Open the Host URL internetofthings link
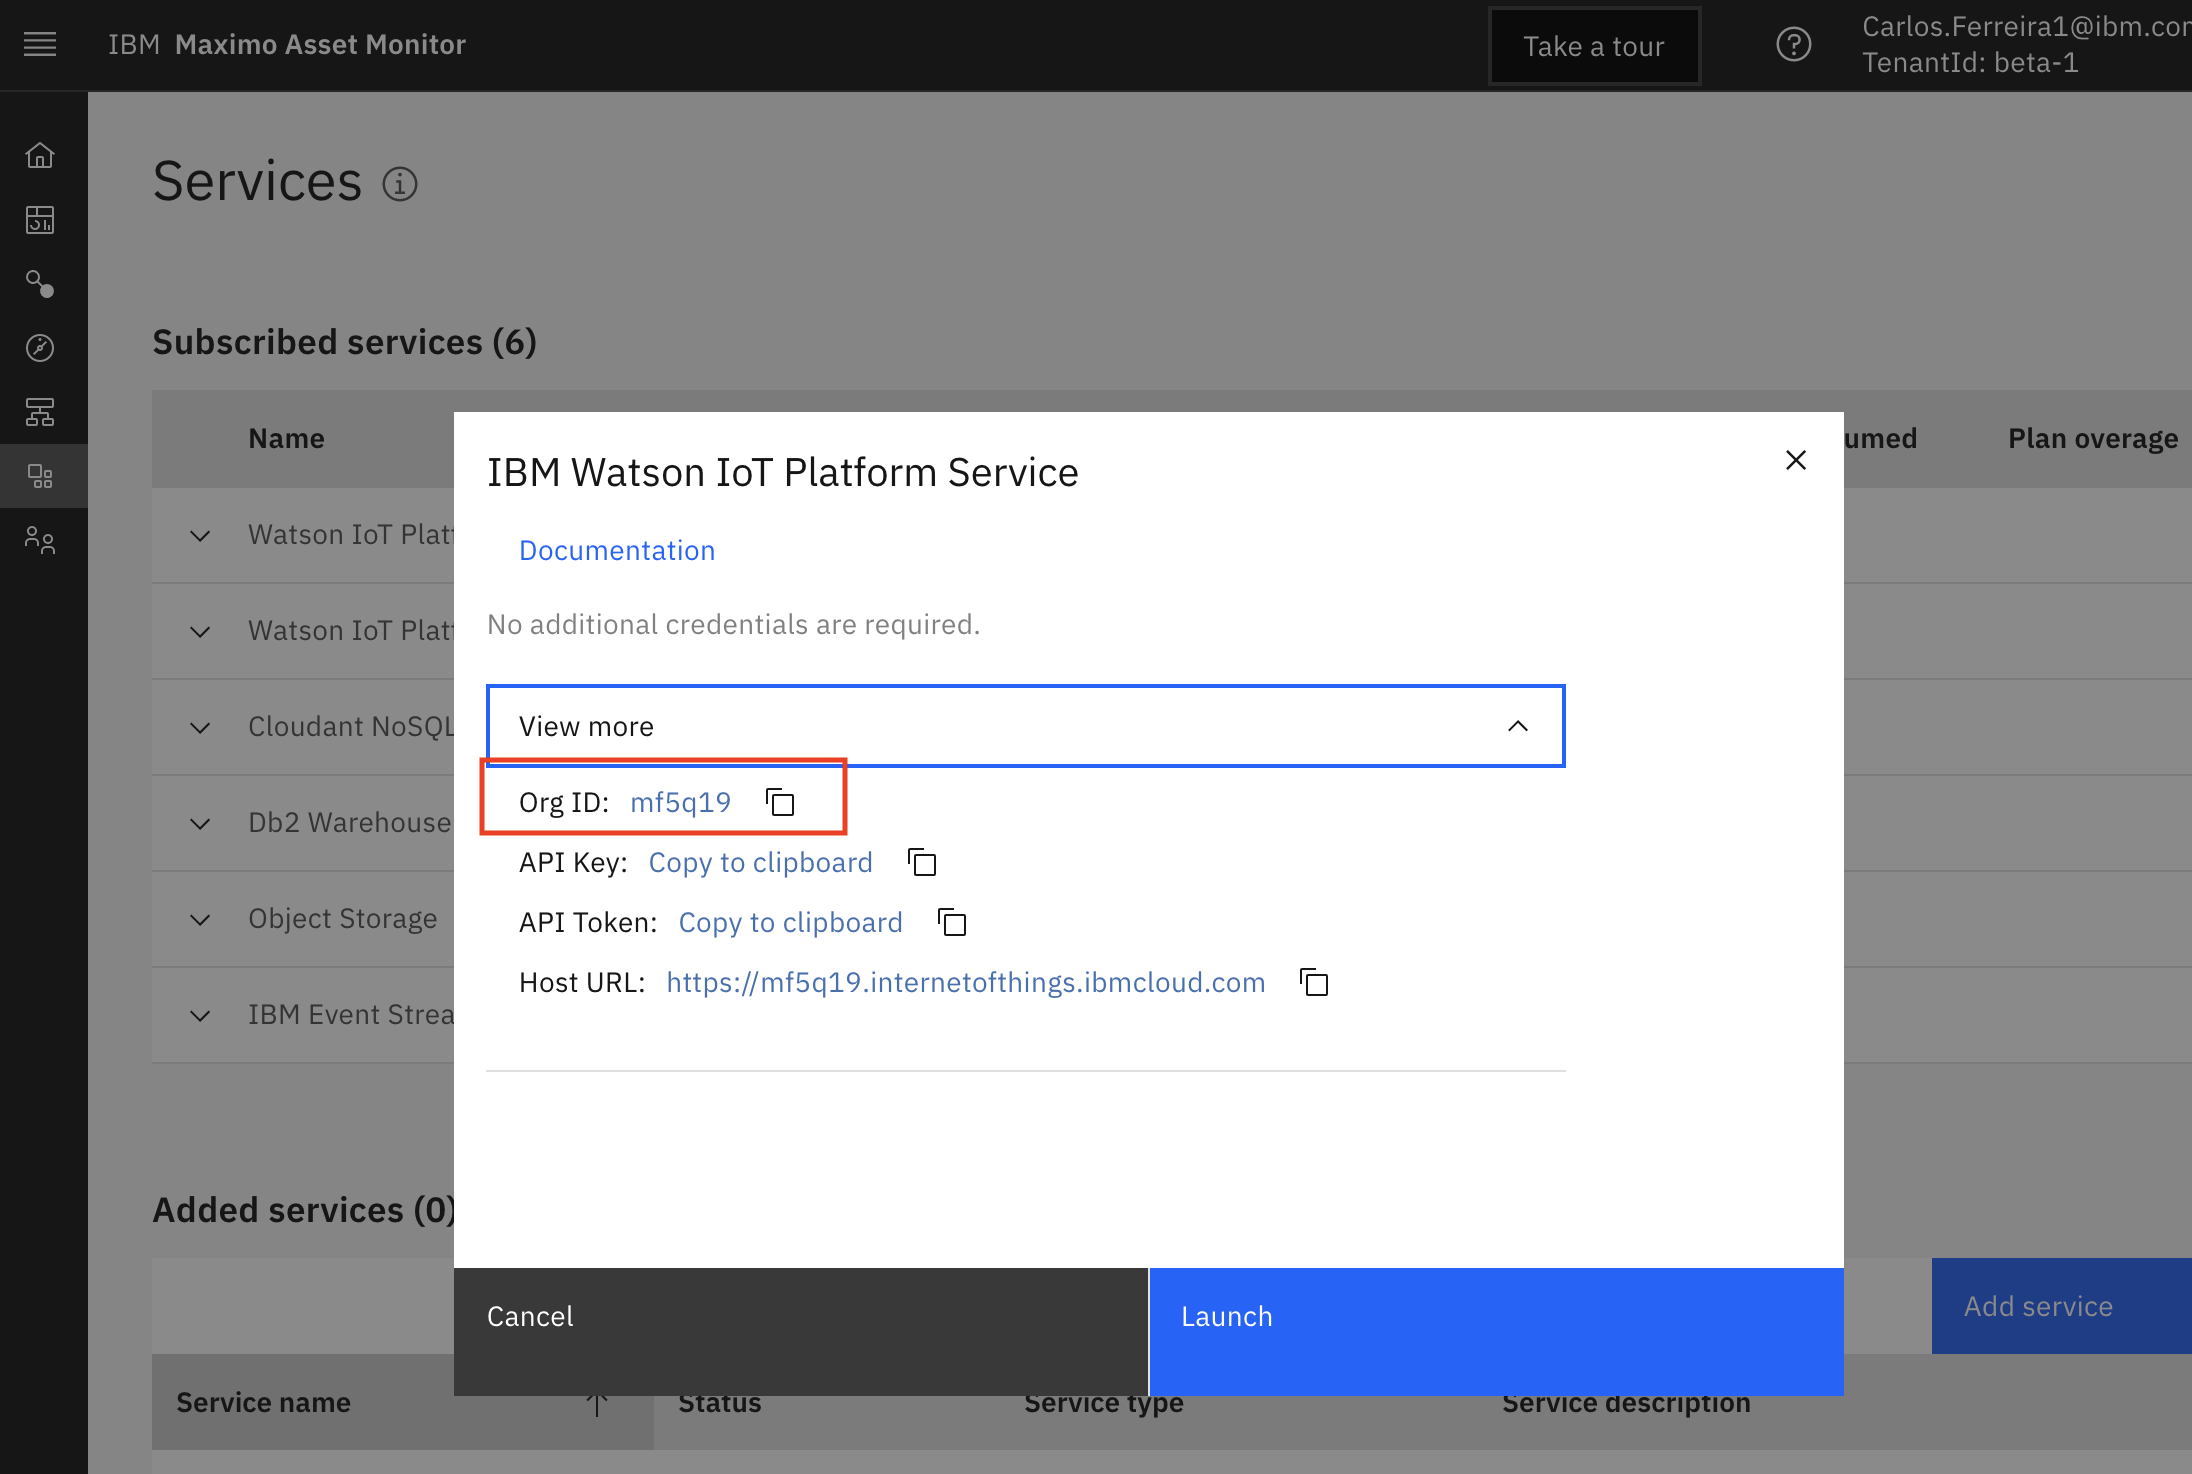Screen dimensions: 2192x1474 coord(966,982)
